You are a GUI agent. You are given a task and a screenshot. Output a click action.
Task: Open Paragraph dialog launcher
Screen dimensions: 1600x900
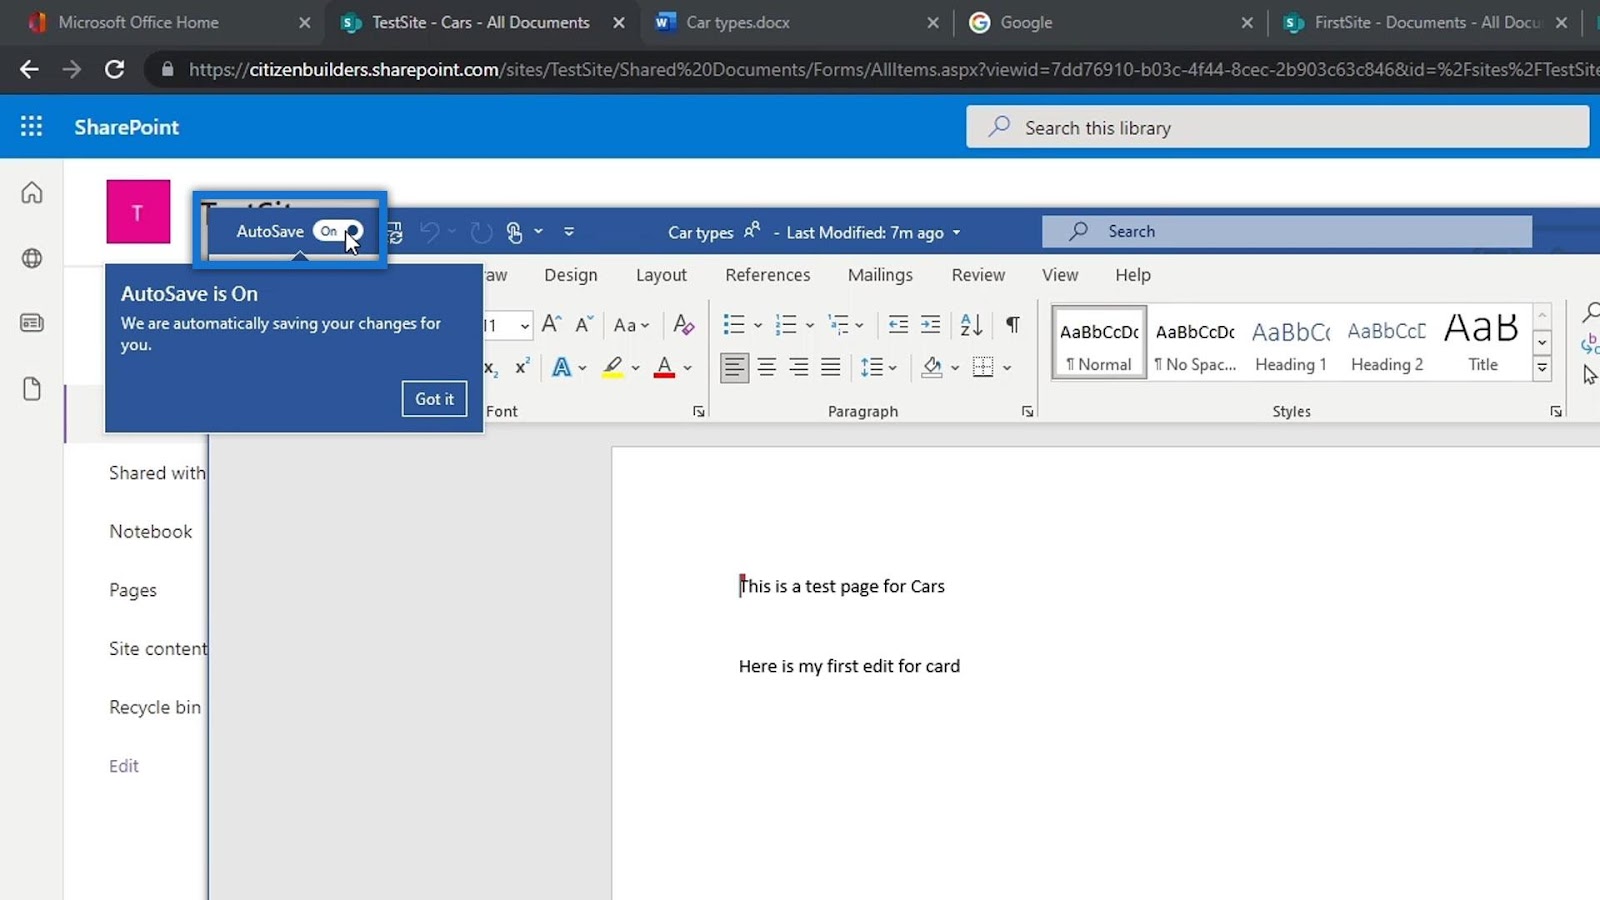[1027, 411]
